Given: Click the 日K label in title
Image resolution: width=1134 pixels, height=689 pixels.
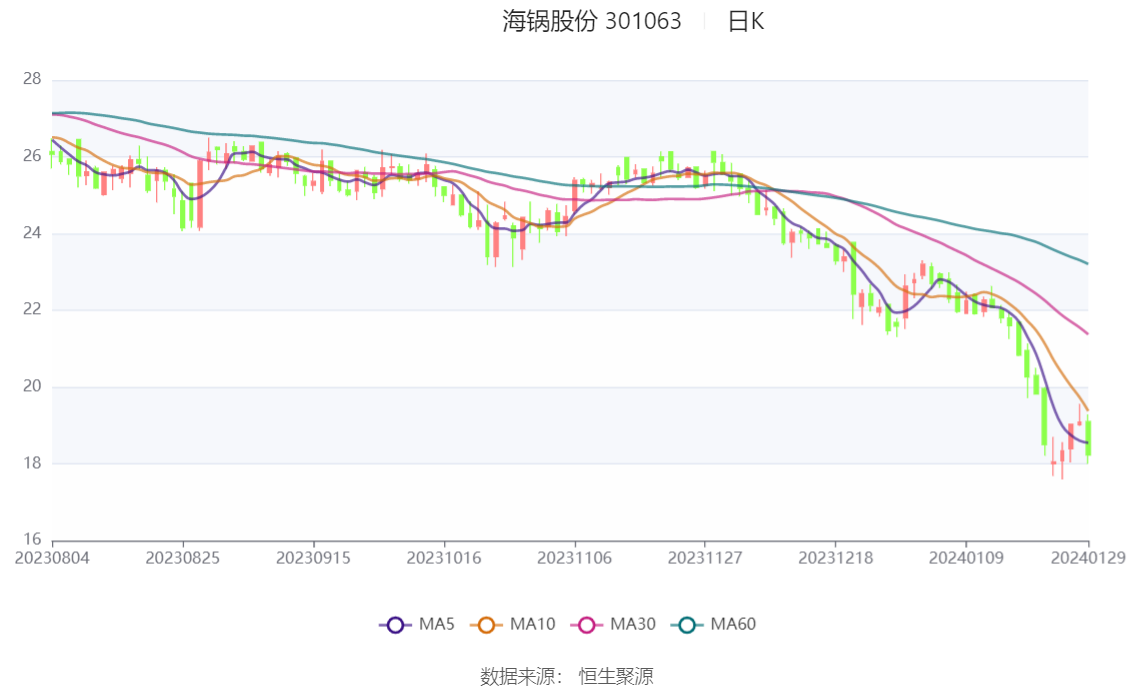Looking at the screenshot, I should click(746, 22).
